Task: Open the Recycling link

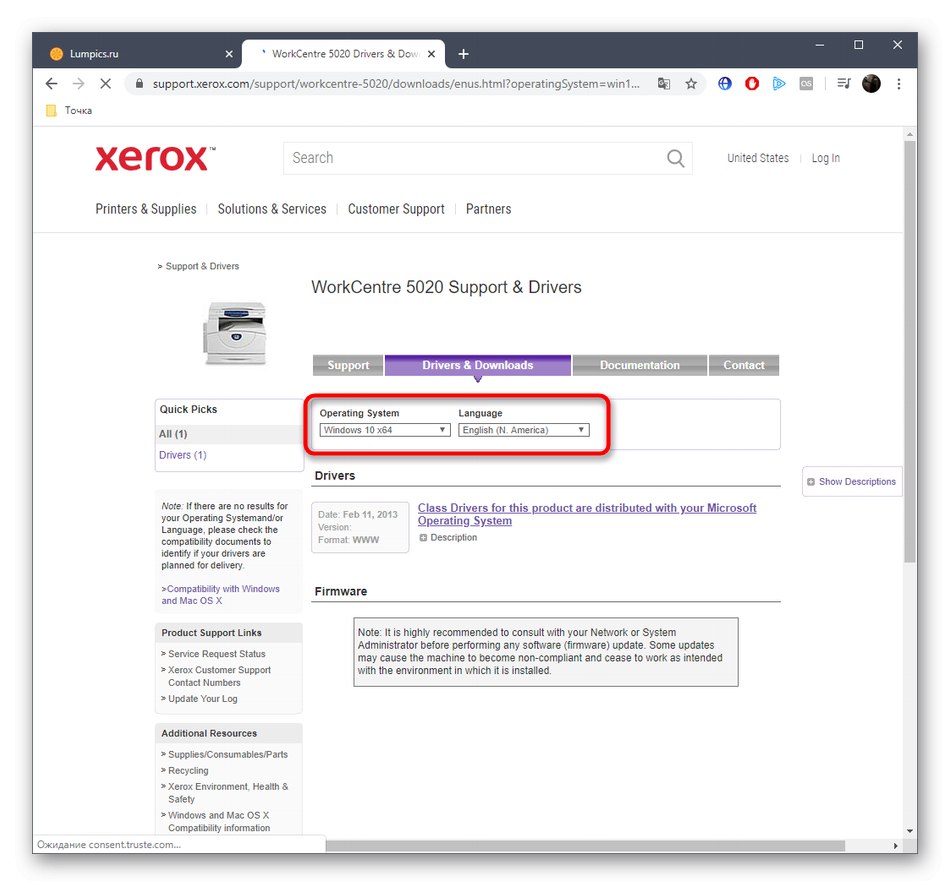Action: coord(188,771)
